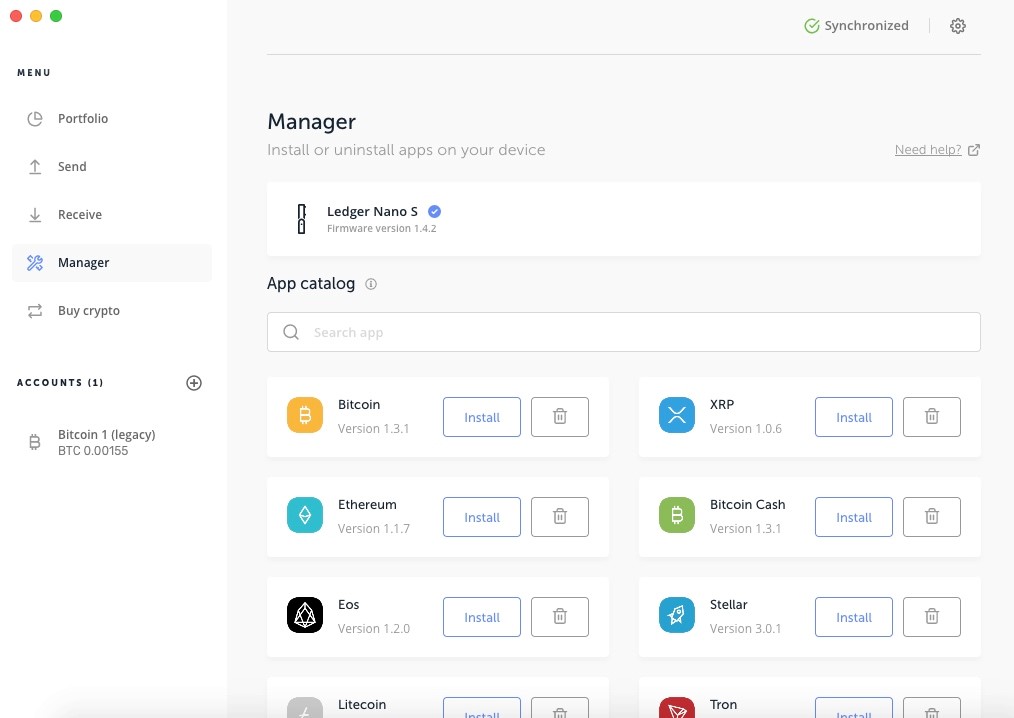Install the Stellar app
1014x718 pixels.
click(854, 617)
